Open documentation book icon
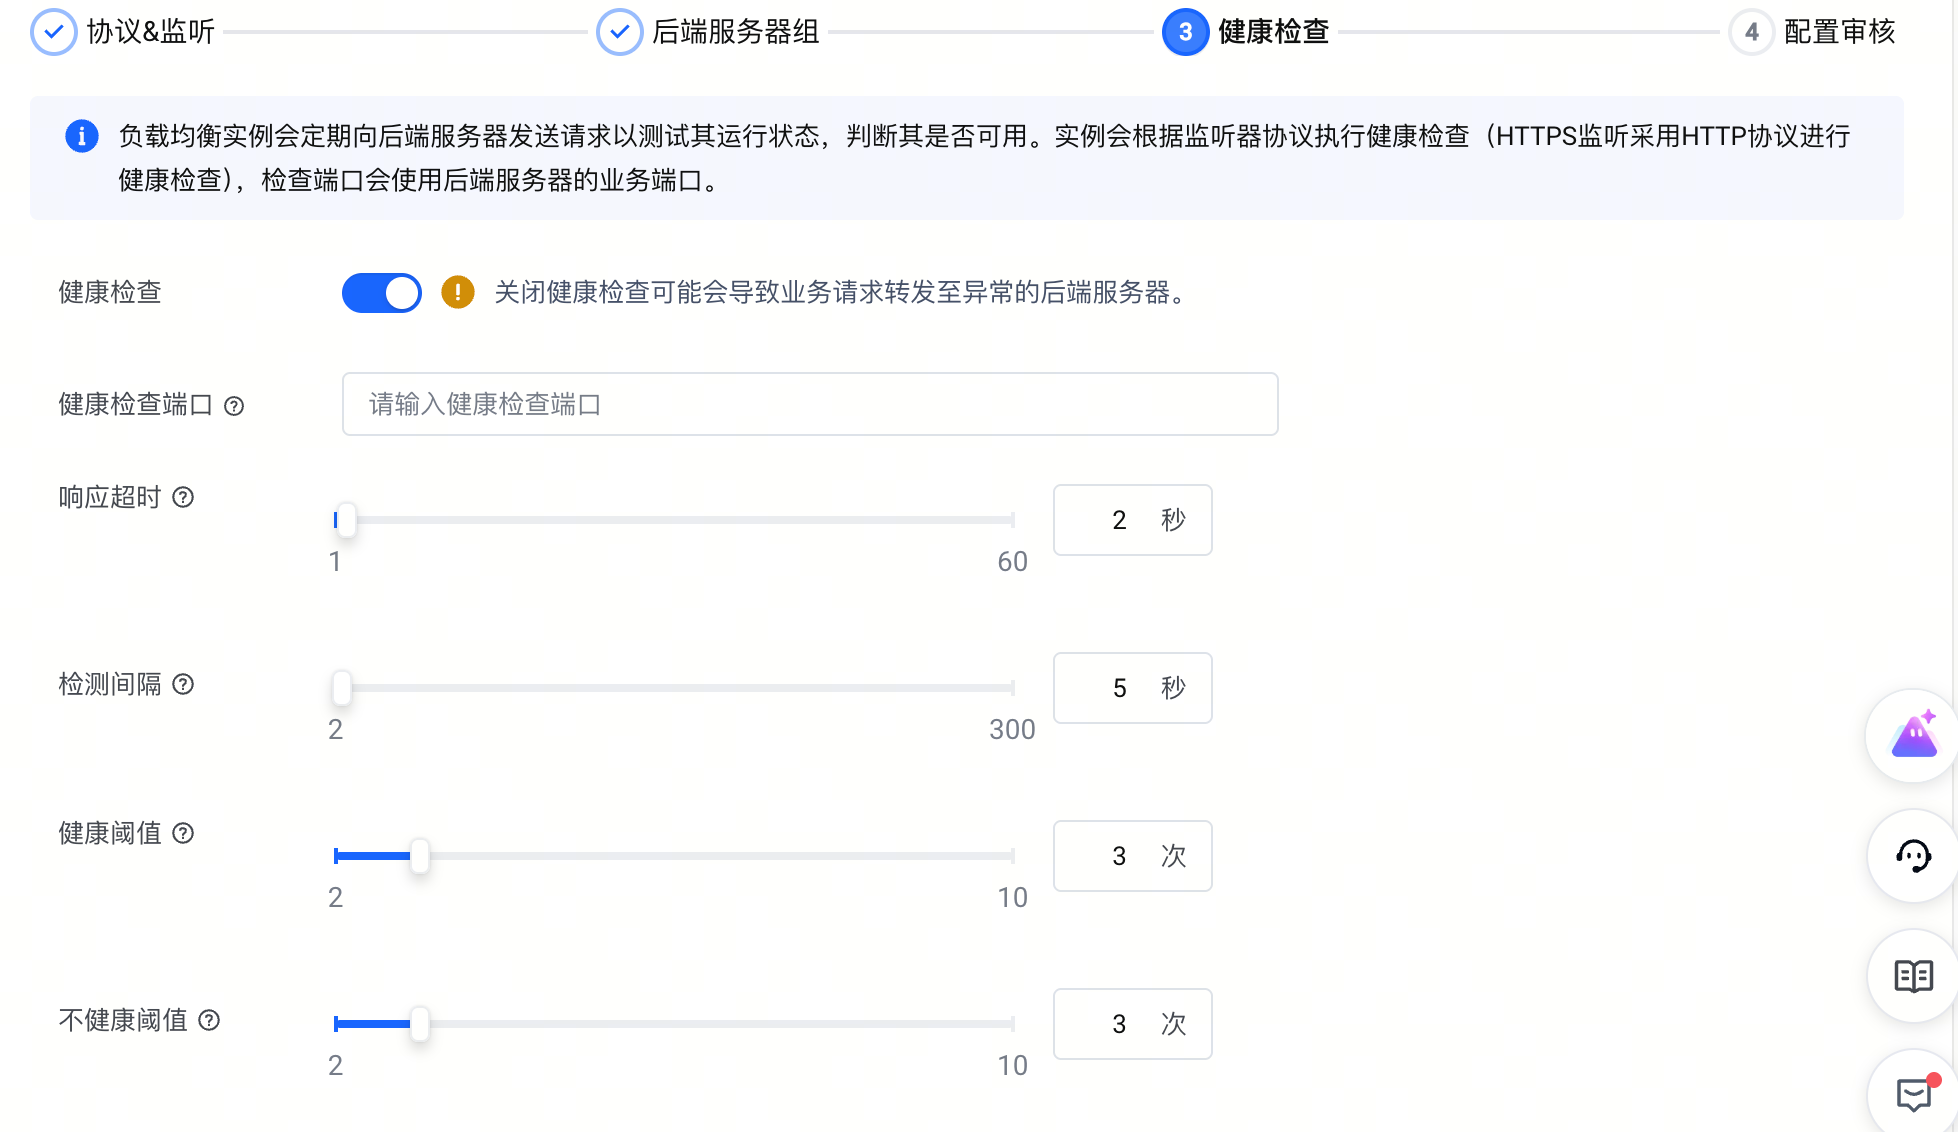The width and height of the screenshot is (1958, 1132). pyautogui.click(x=1912, y=976)
